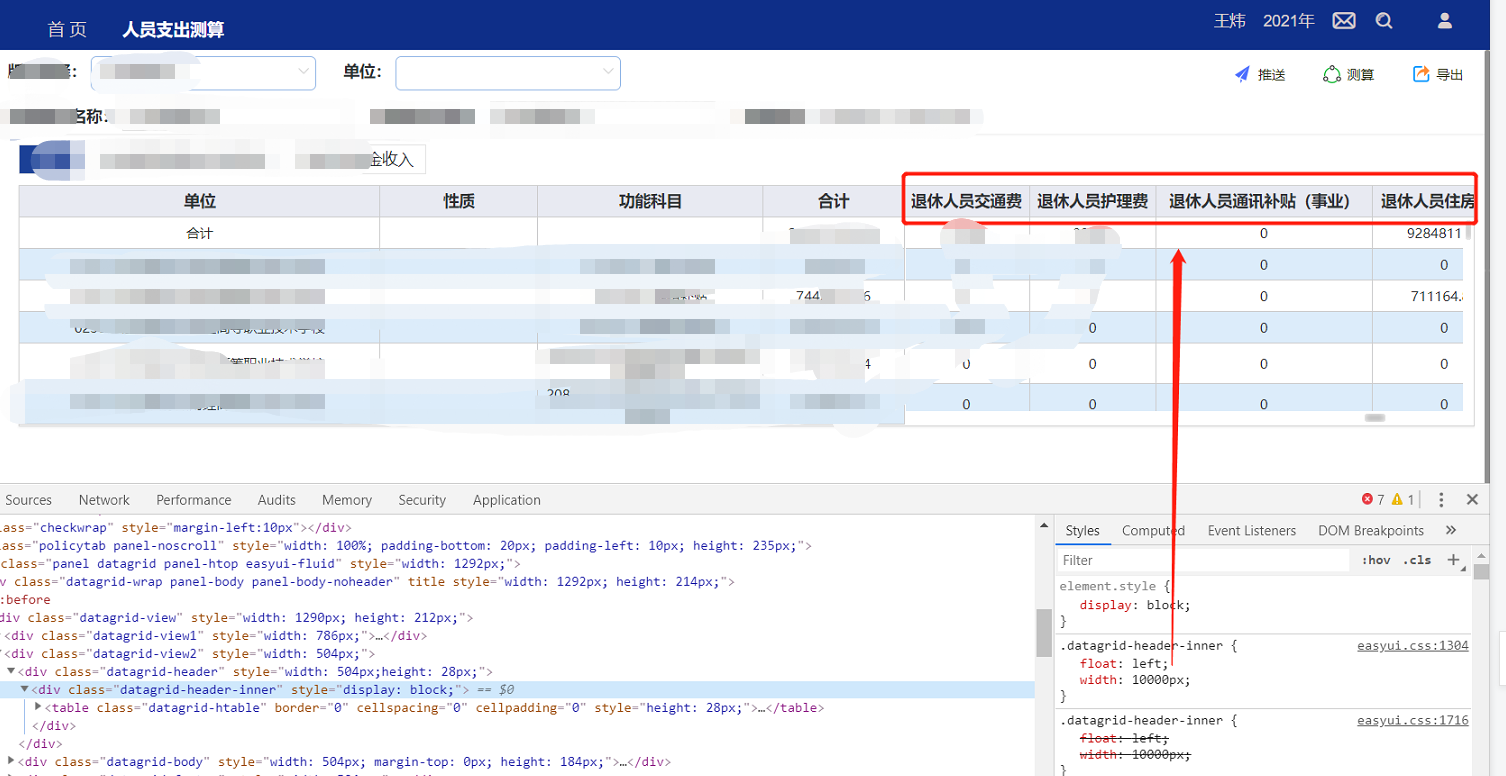This screenshot has width=1506, height=776.
Task: Expand the datagrid-htable table node
Action: 39,707
